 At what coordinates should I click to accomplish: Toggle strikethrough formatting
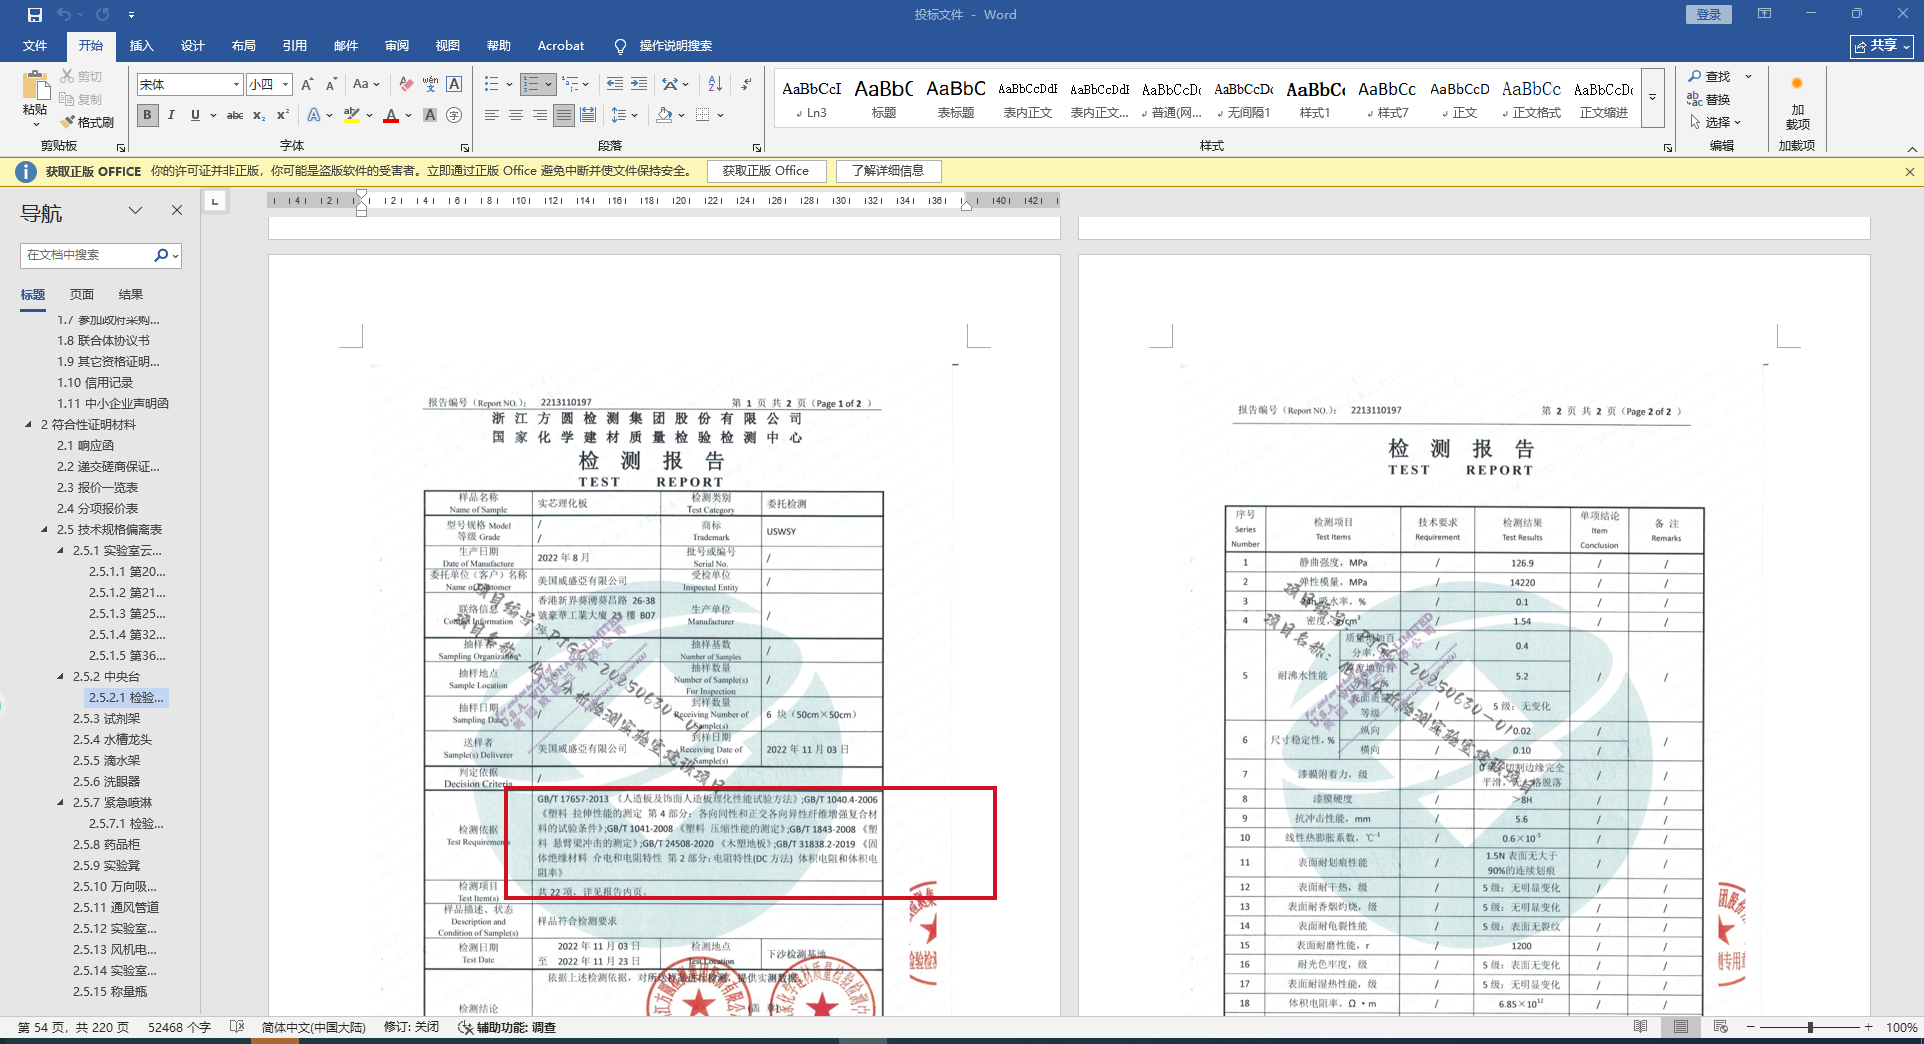click(x=235, y=115)
